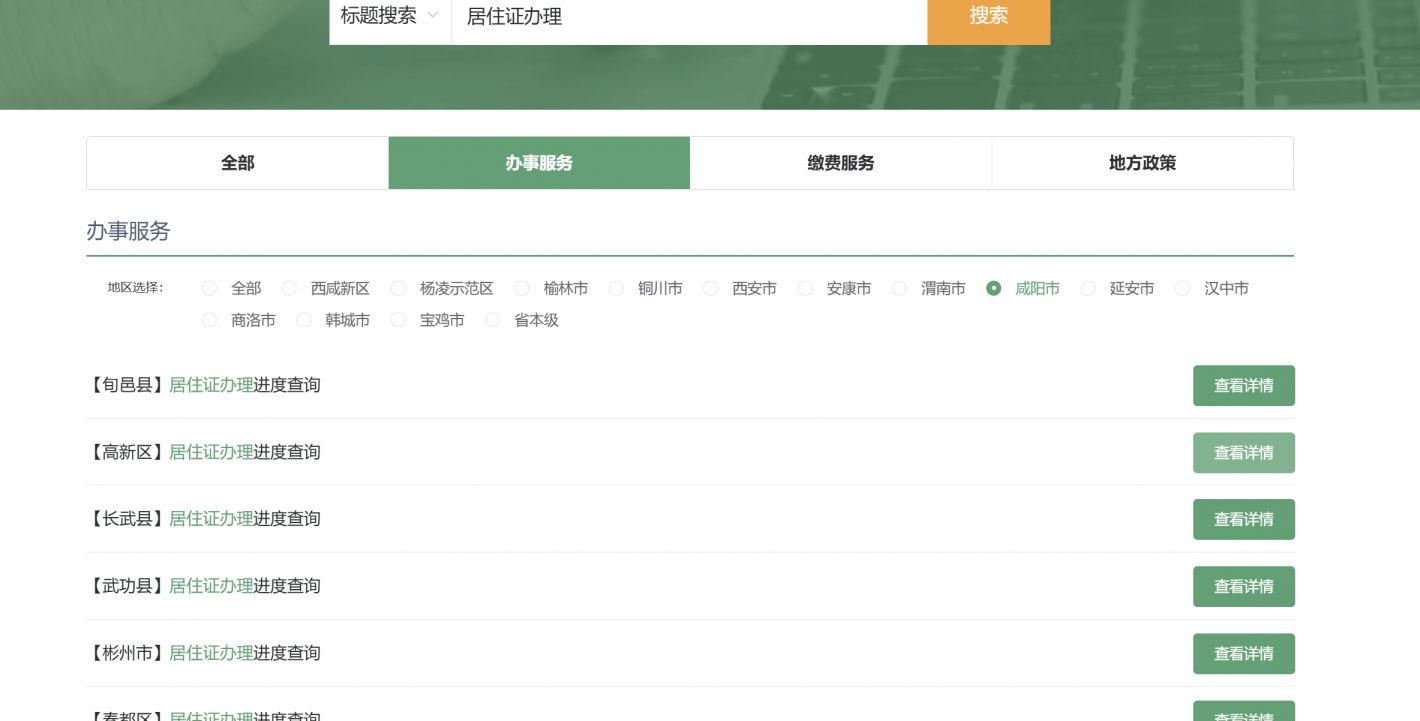1420x721 pixels.
Task: Click the search input field with 居住证办理
Action: point(688,17)
